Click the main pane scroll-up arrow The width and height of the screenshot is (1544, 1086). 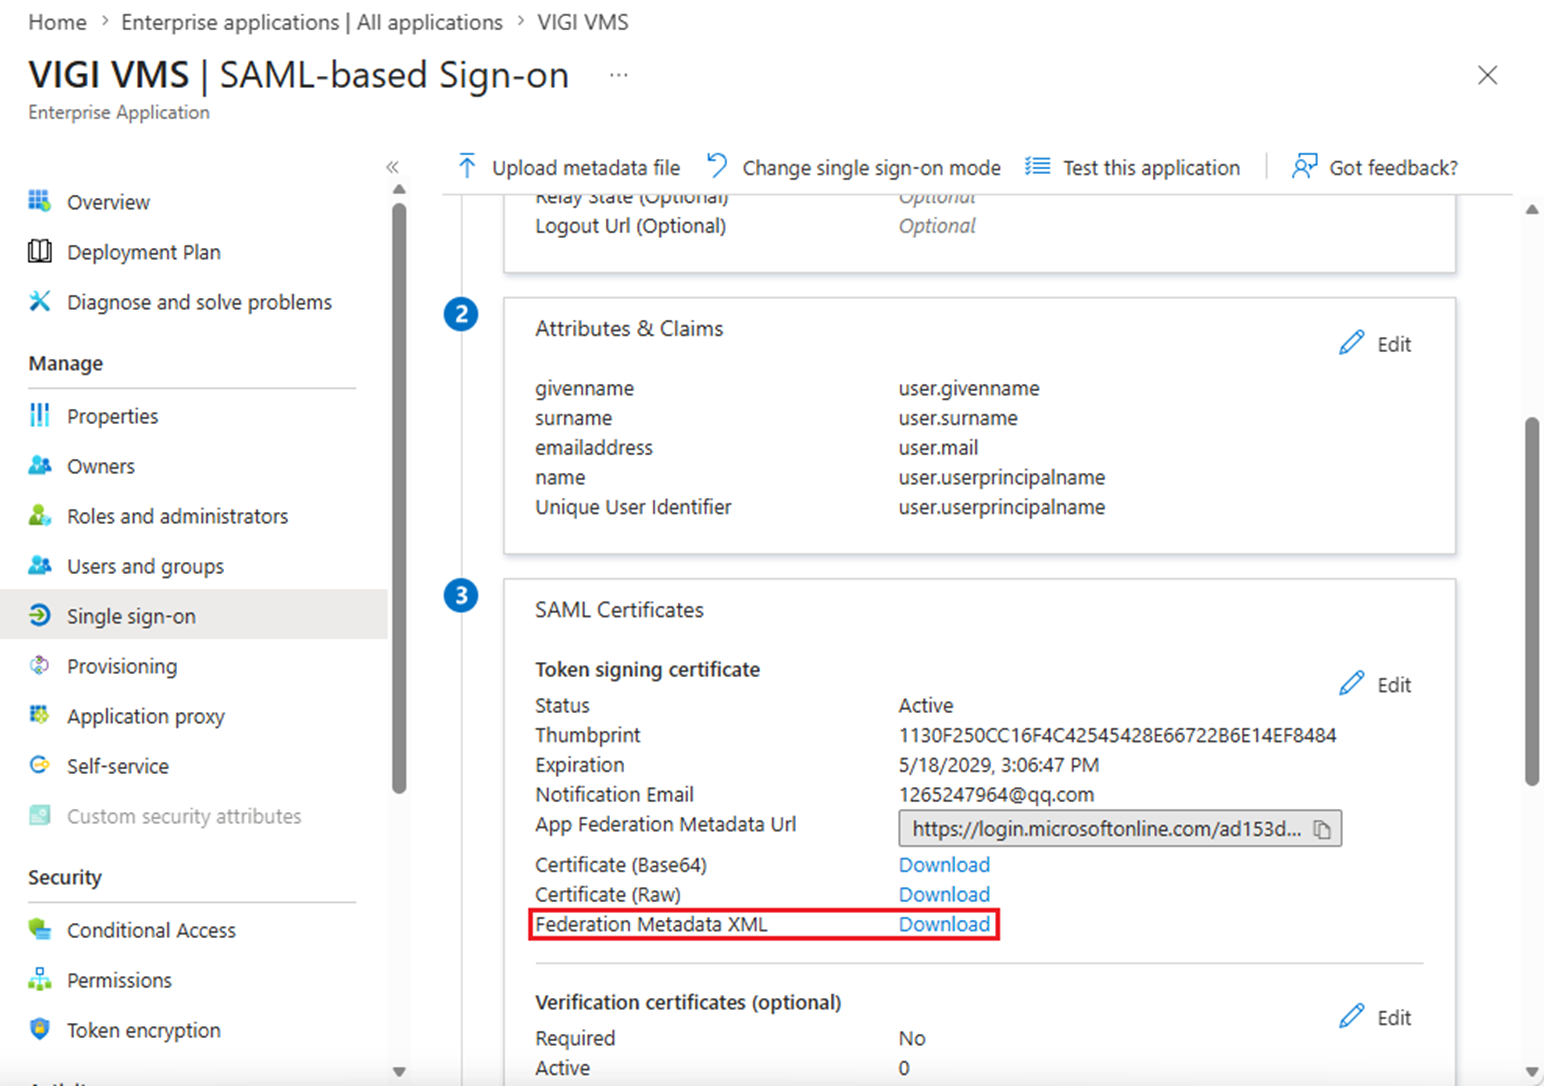tap(1531, 209)
